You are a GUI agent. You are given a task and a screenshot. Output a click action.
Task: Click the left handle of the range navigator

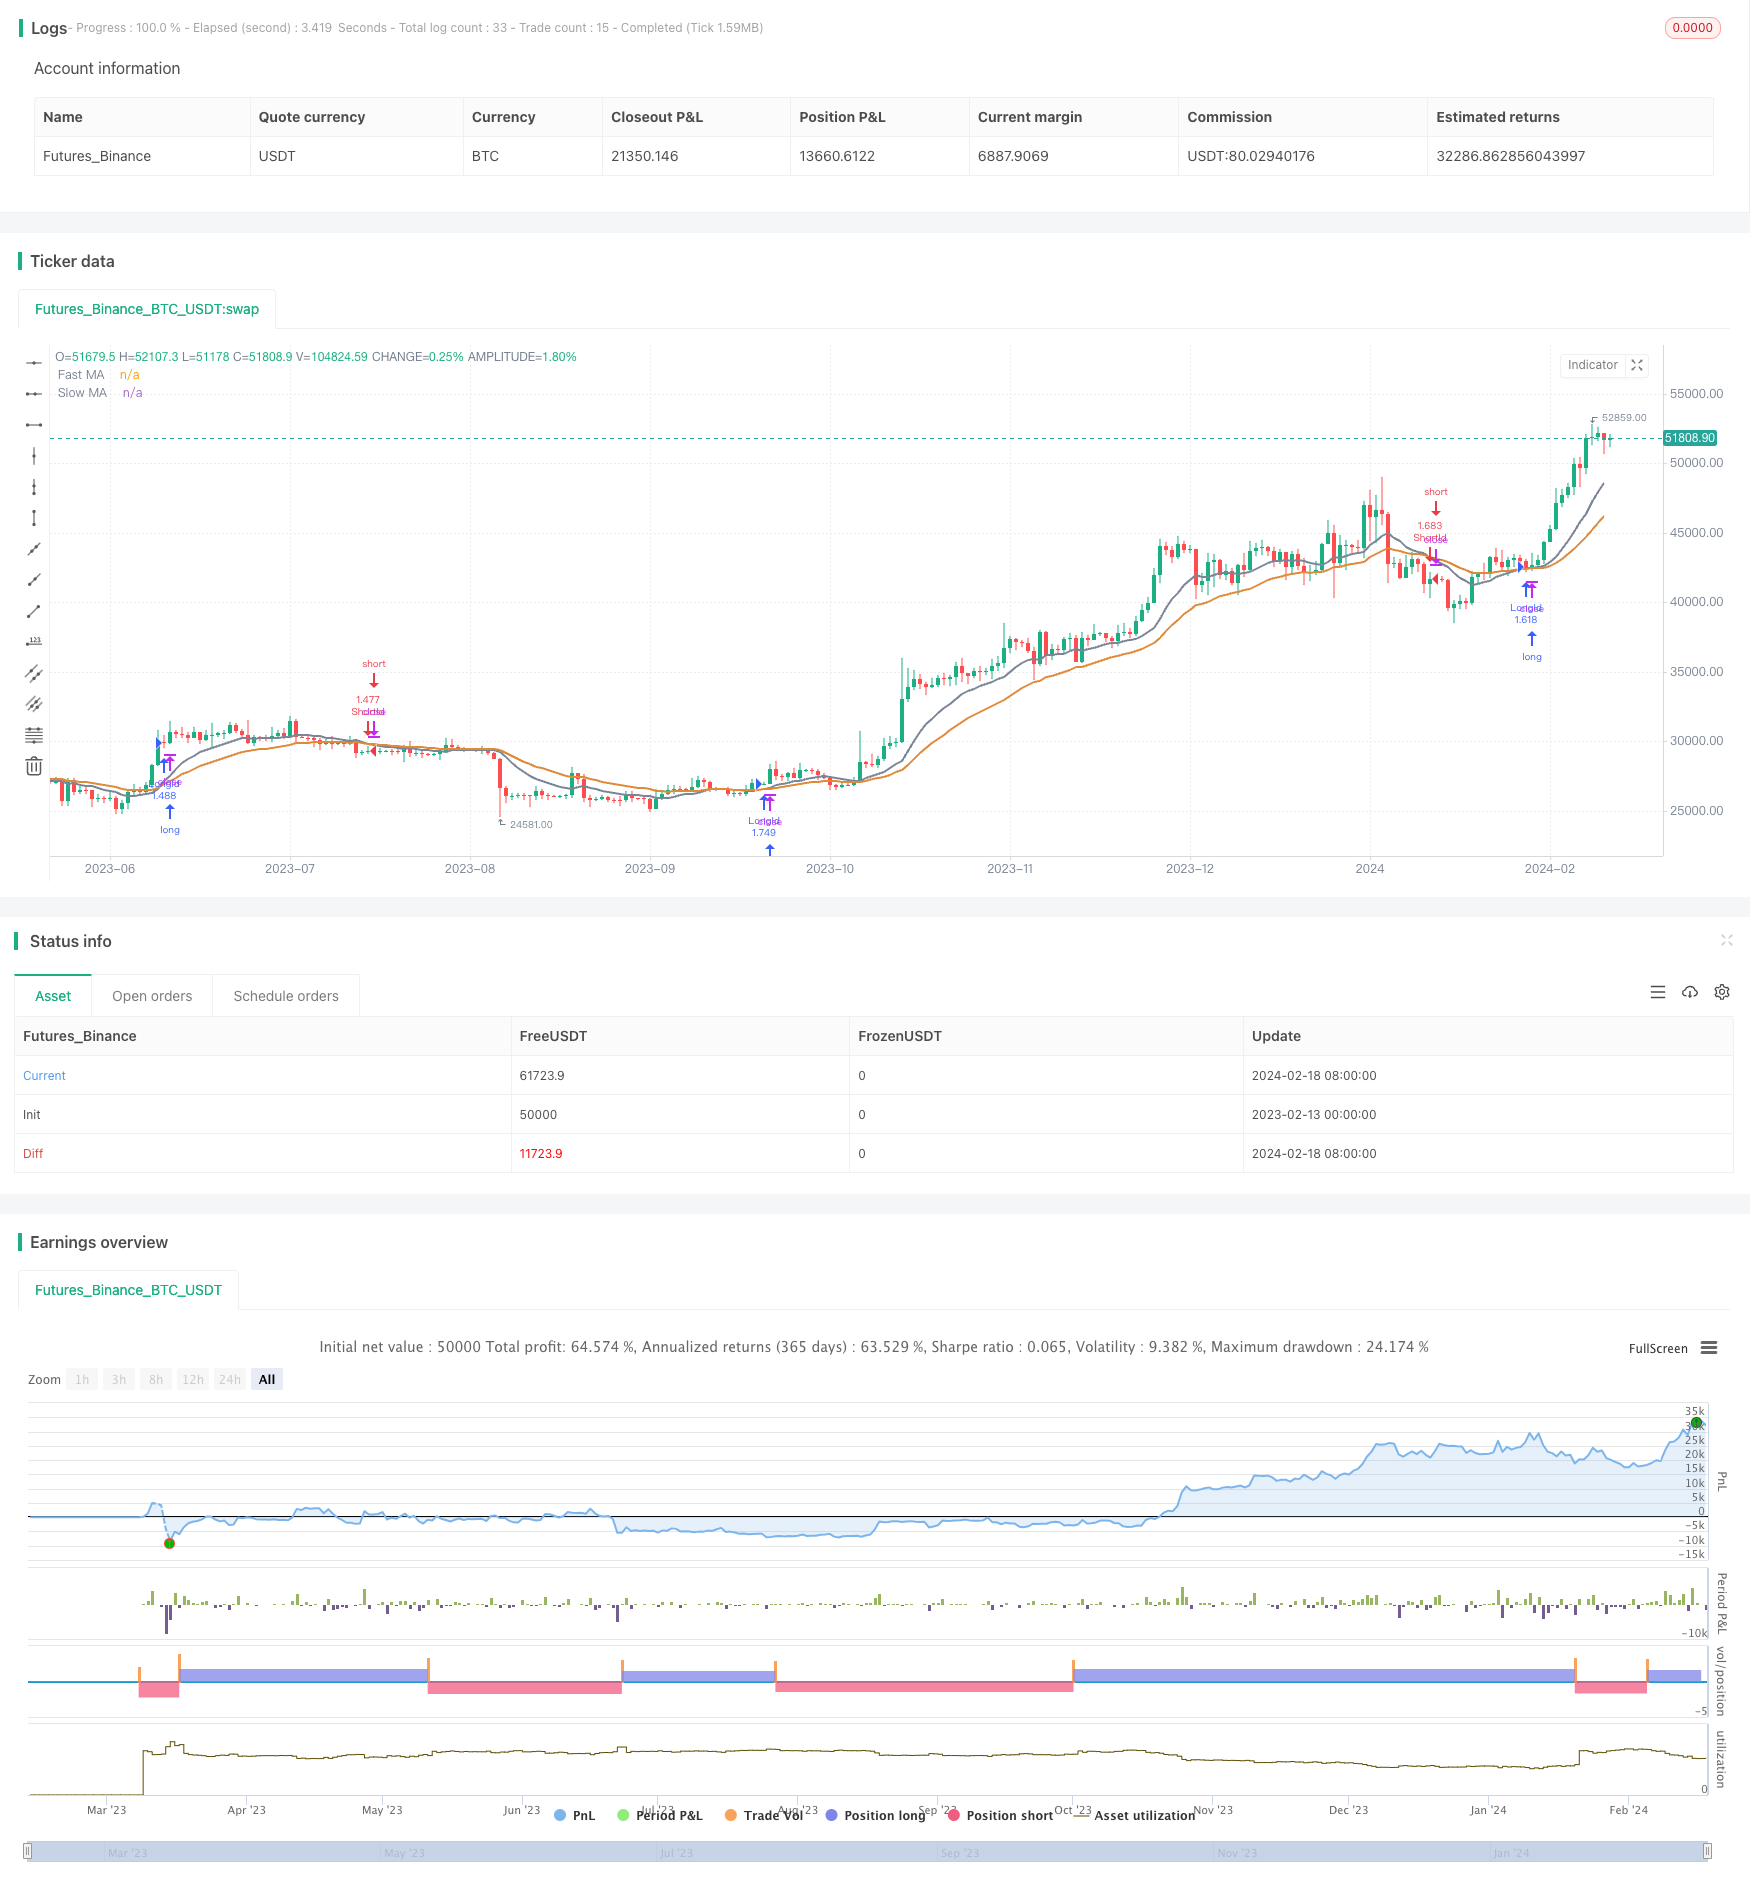28,1851
